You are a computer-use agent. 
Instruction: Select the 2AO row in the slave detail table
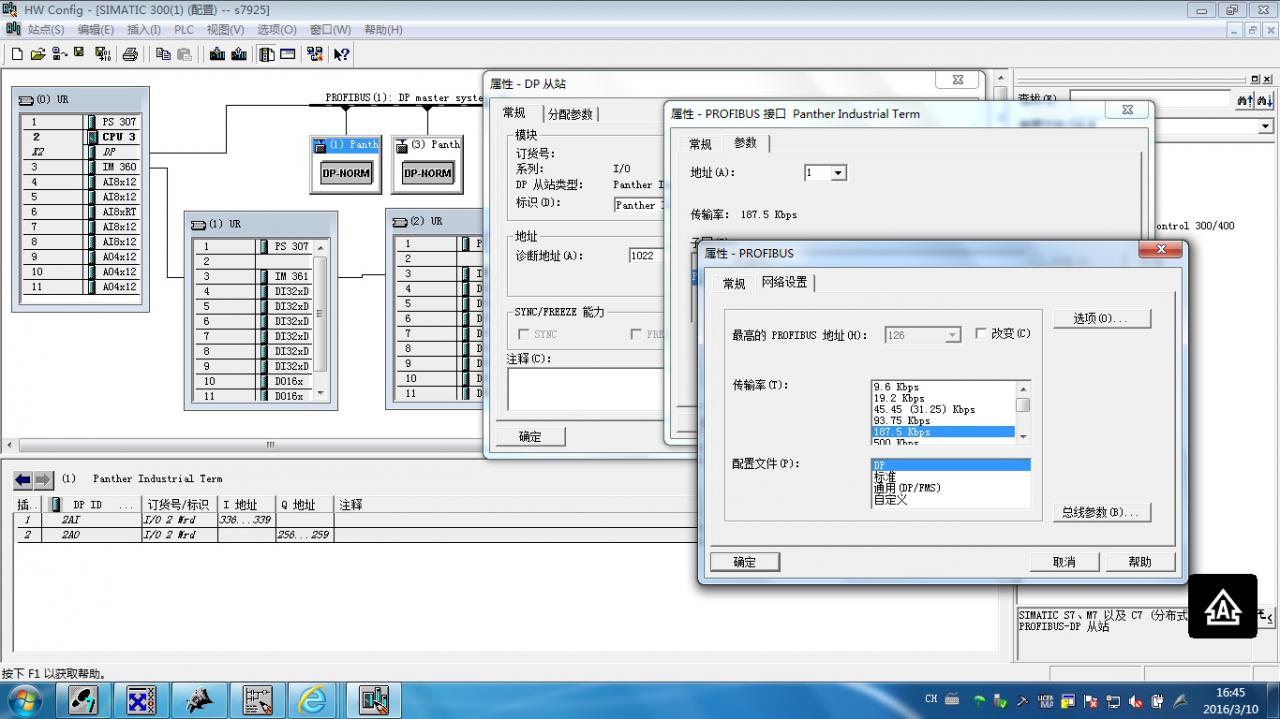point(355,535)
